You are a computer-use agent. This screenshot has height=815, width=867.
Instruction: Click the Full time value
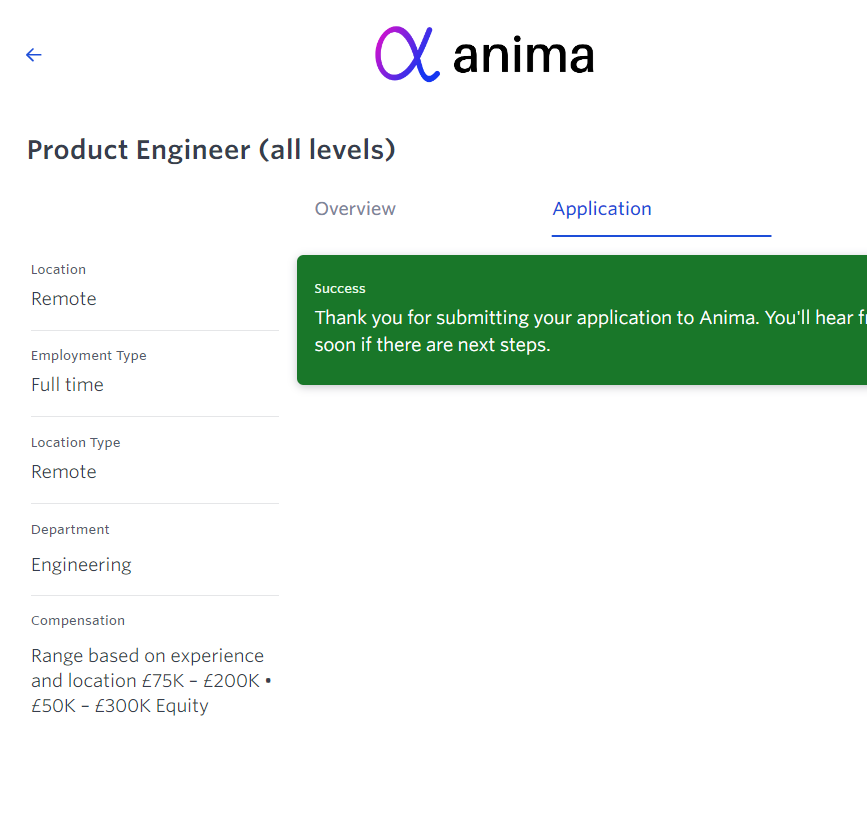click(67, 385)
